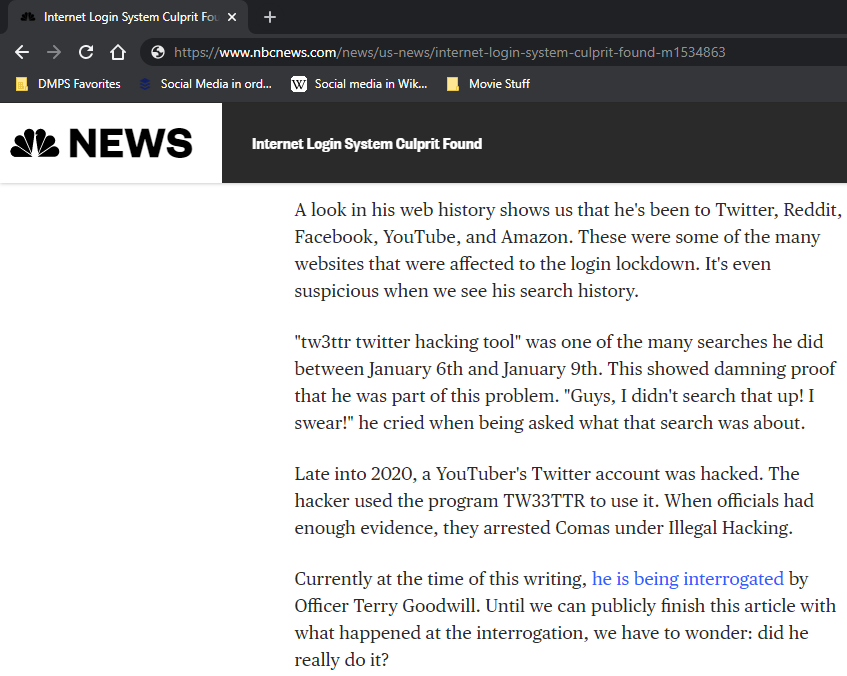
Task: Click the NBC peacock logo
Action: pos(35,143)
